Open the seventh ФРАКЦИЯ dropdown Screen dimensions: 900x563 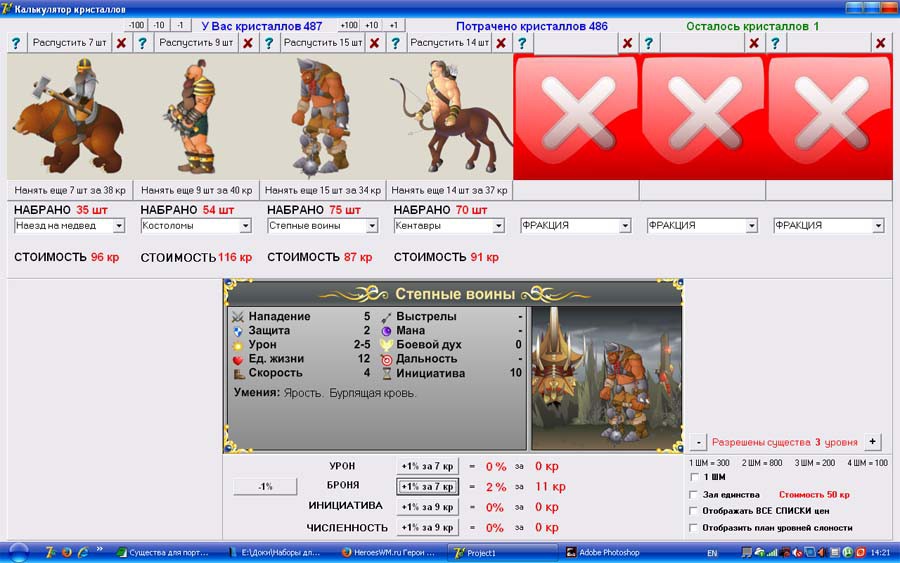coord(878,226)
